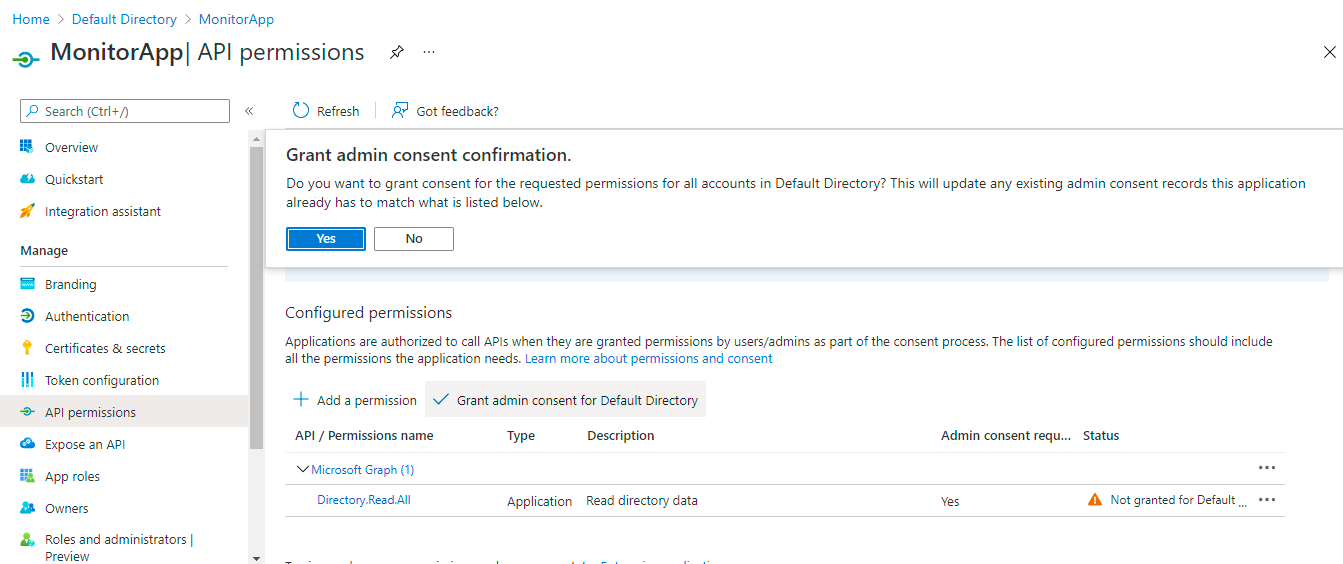
Task: Open Integration assistant in the sidebar
Action: [x=103, y=211]
